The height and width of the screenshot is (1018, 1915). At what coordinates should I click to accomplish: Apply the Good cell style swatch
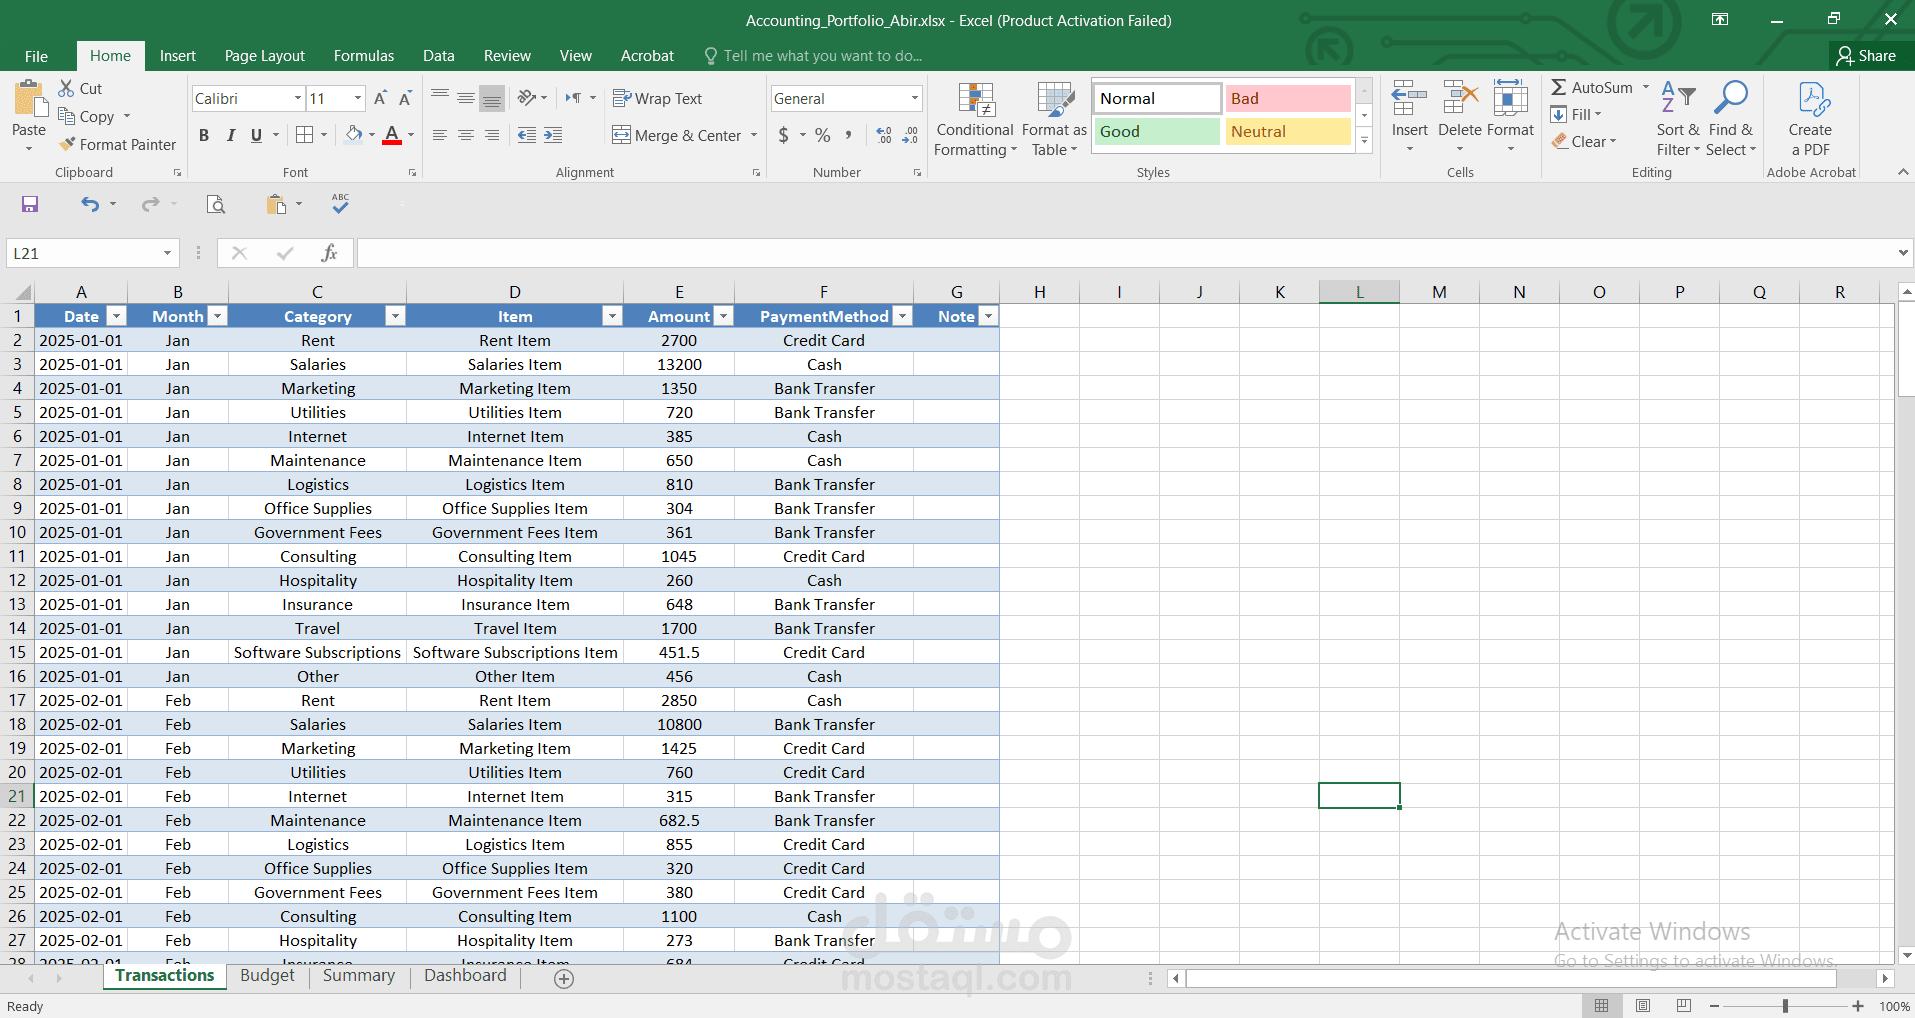coord(1157,131)
